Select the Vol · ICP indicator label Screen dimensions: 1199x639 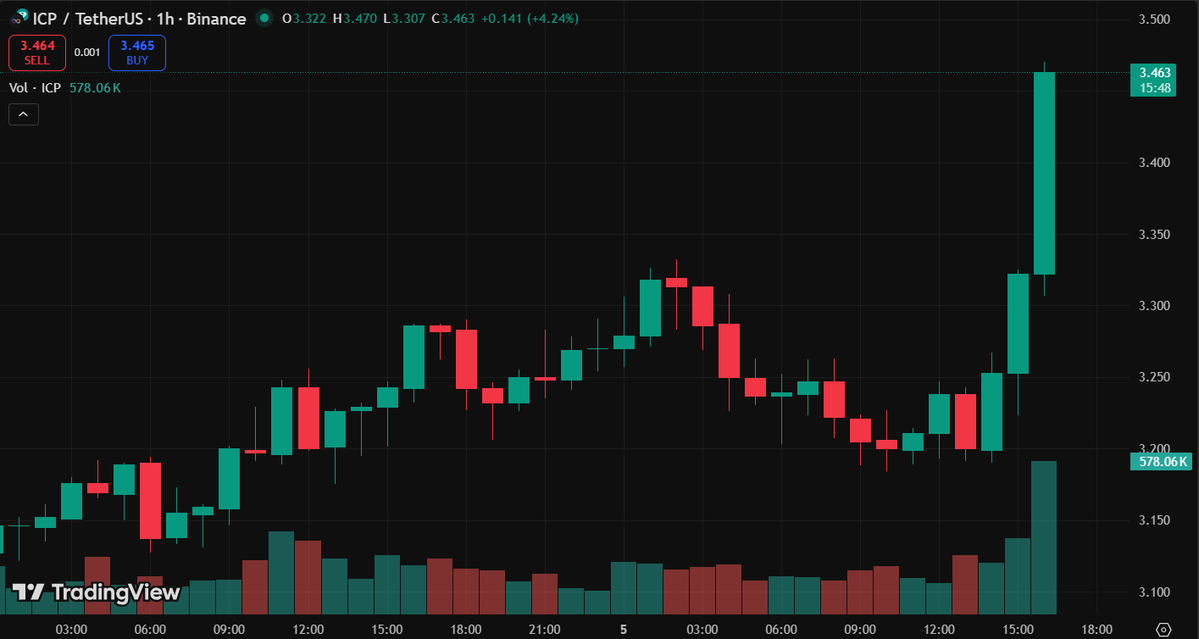(x=34, y=88)
